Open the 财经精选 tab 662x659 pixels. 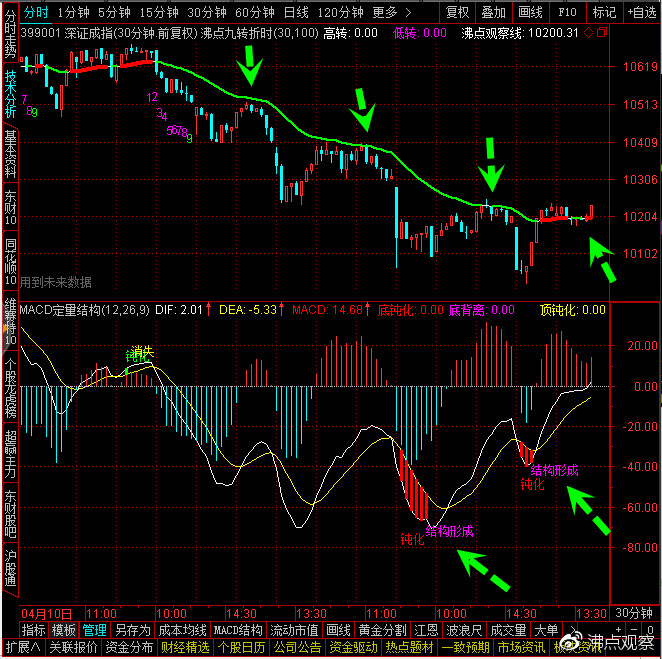(185, 647)
